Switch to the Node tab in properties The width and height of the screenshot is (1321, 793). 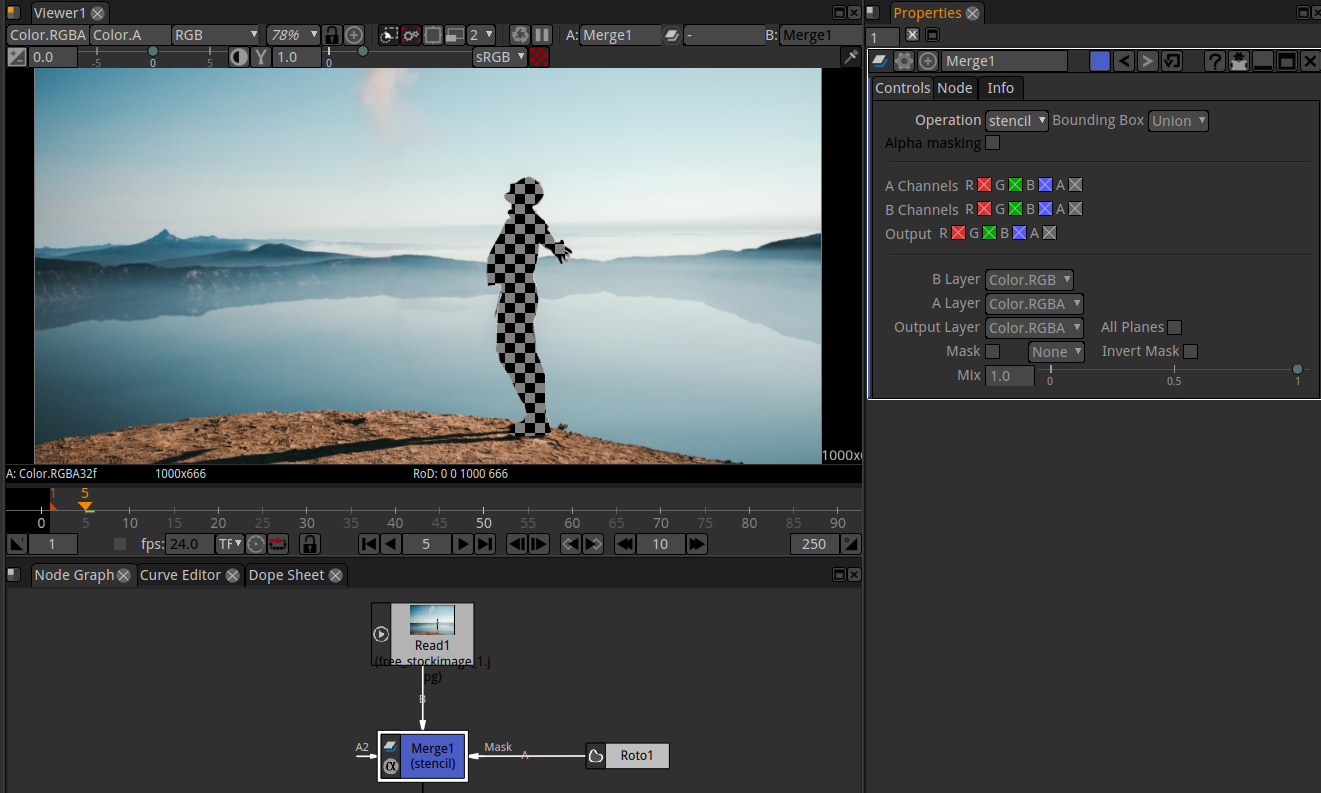tap(955, 88)
